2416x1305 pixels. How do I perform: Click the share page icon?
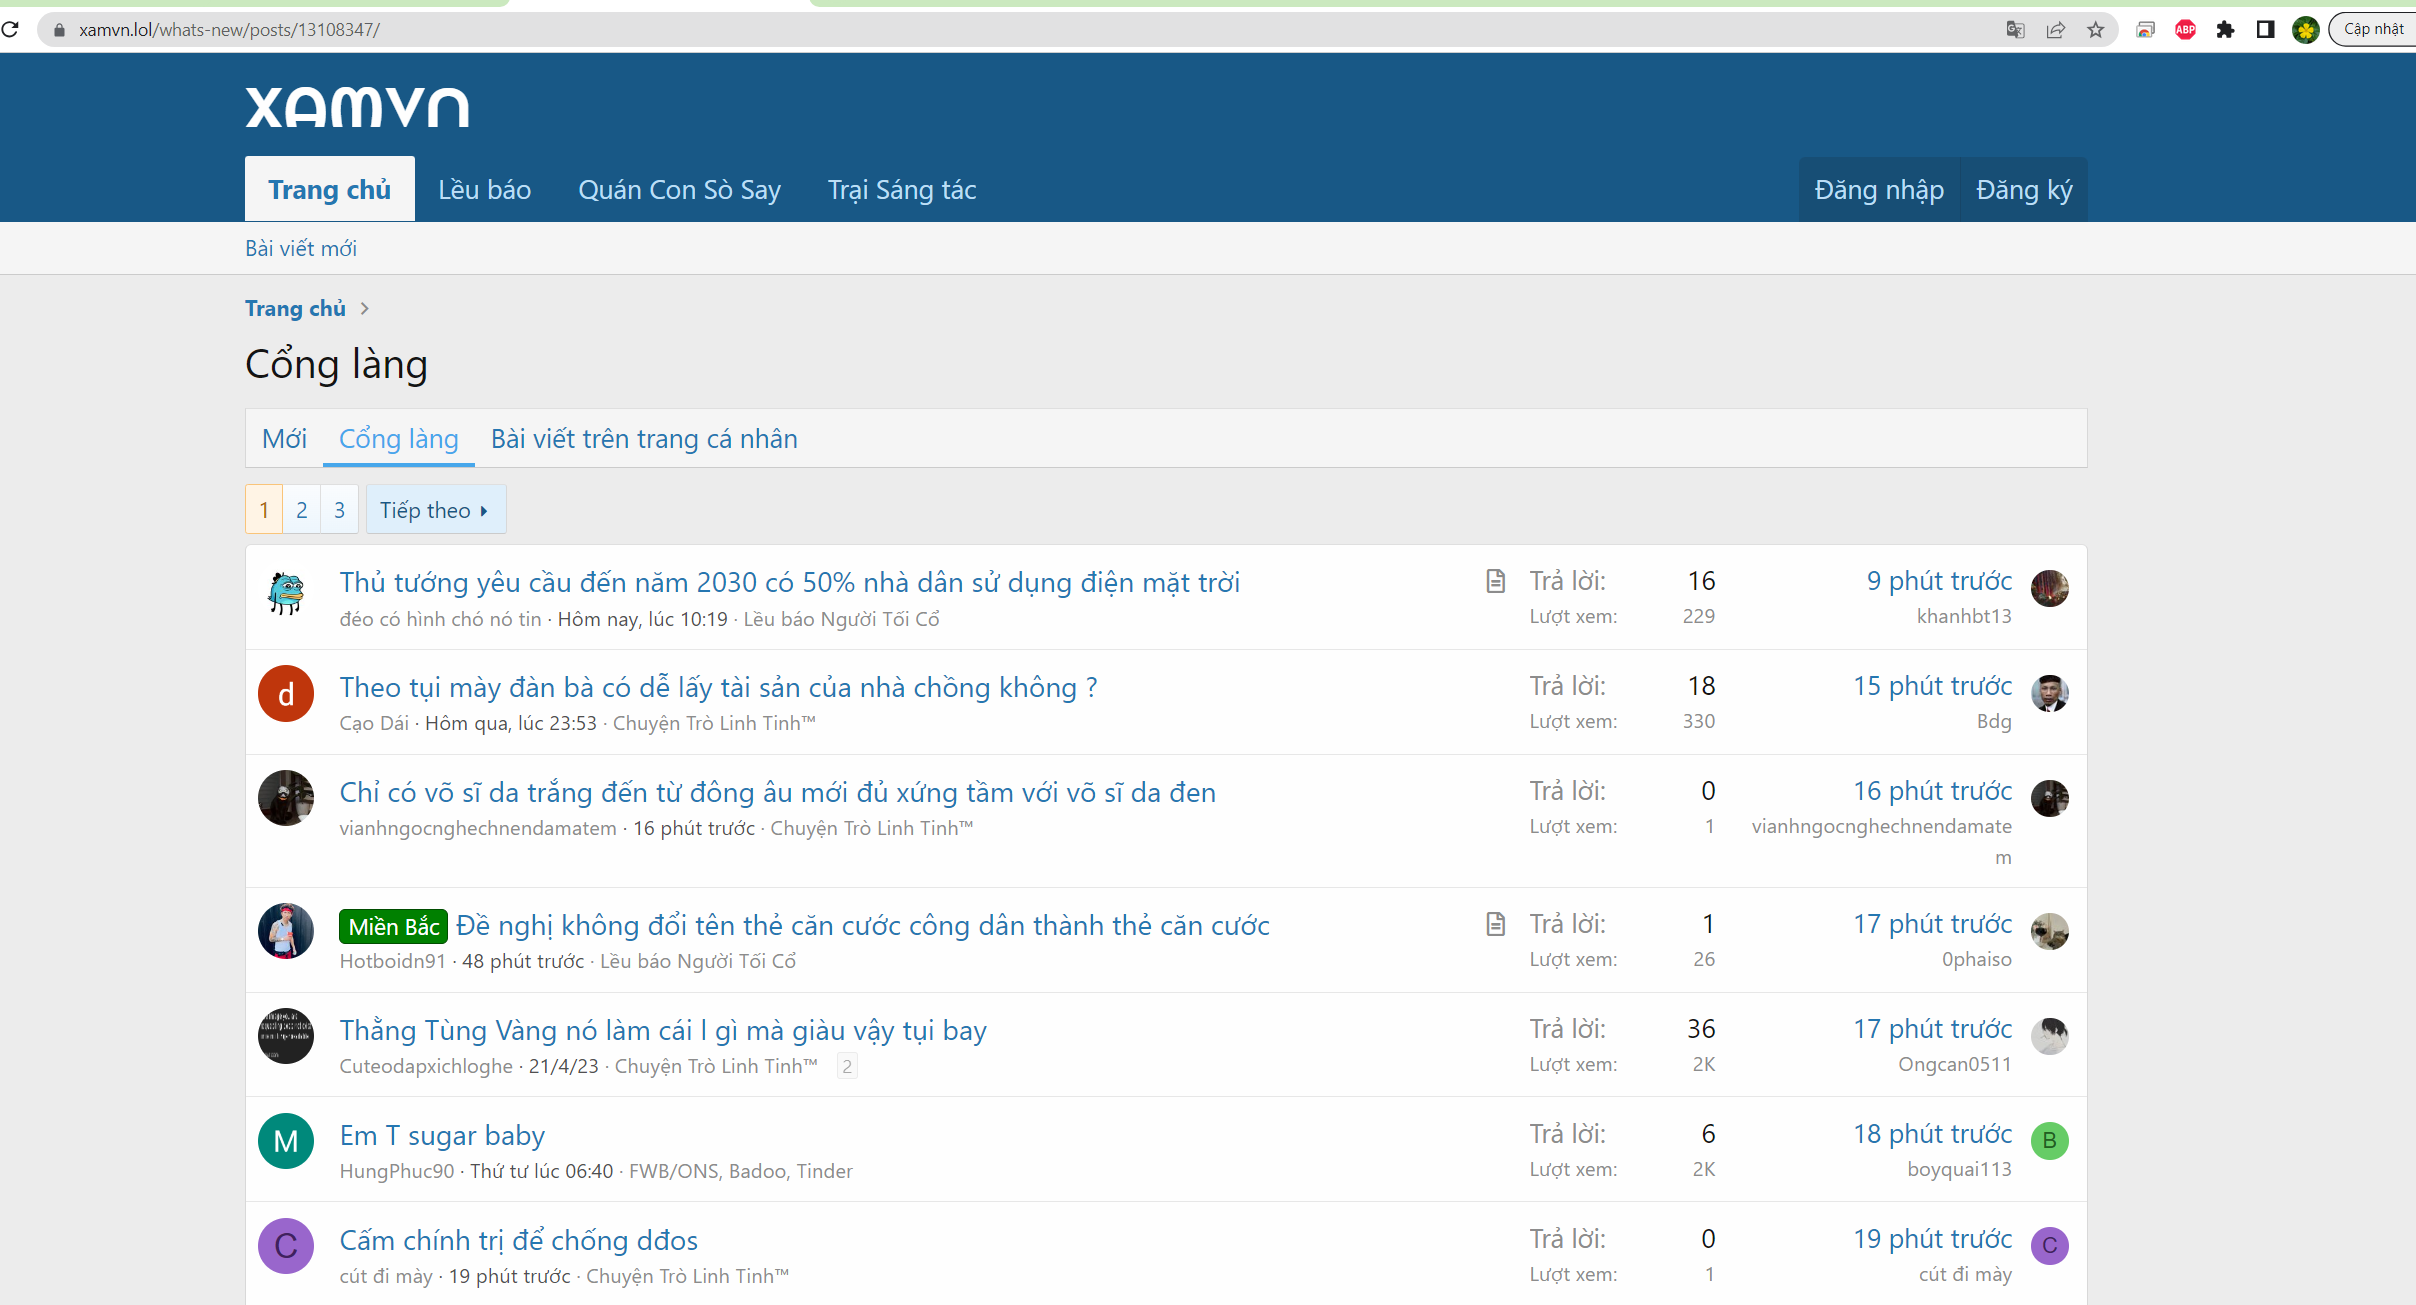click(x=2056, y=29)
